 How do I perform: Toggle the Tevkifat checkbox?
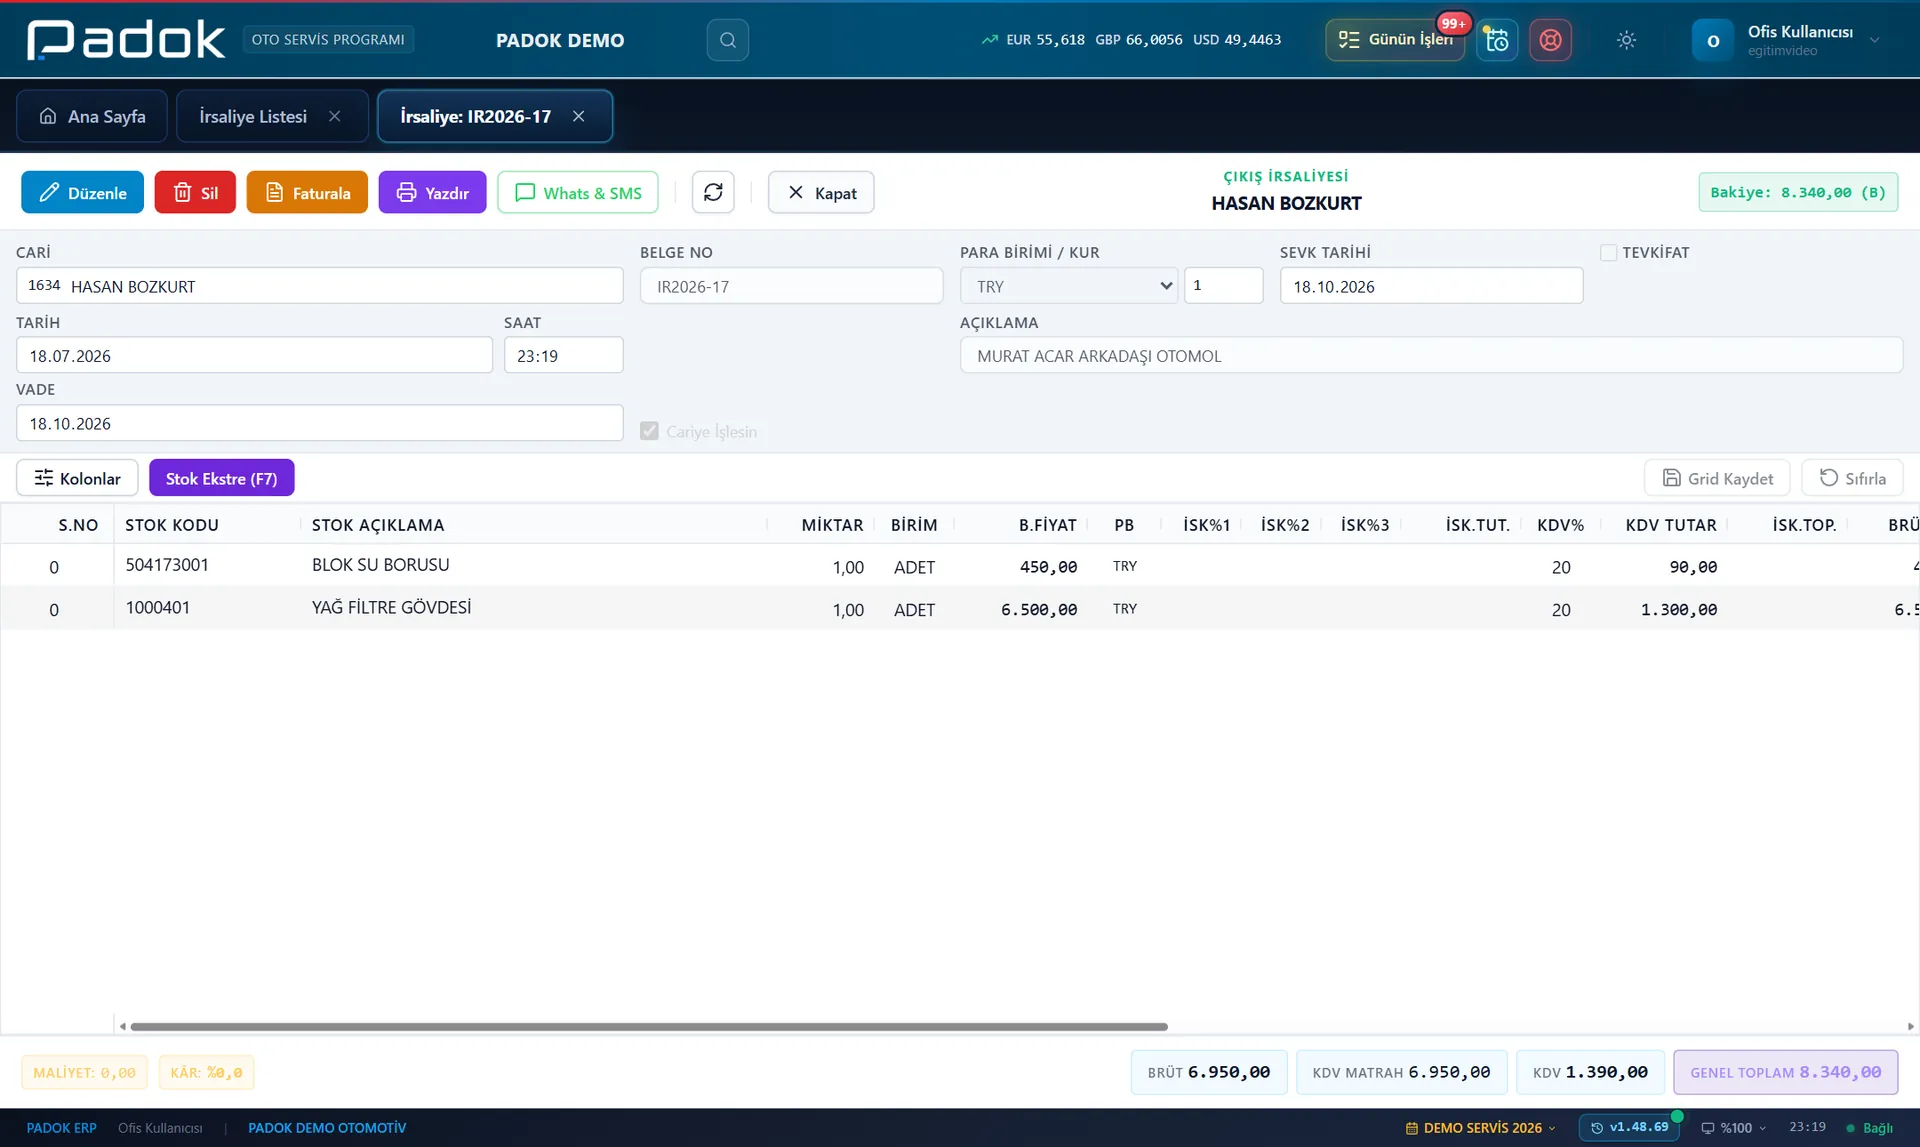1608,253
